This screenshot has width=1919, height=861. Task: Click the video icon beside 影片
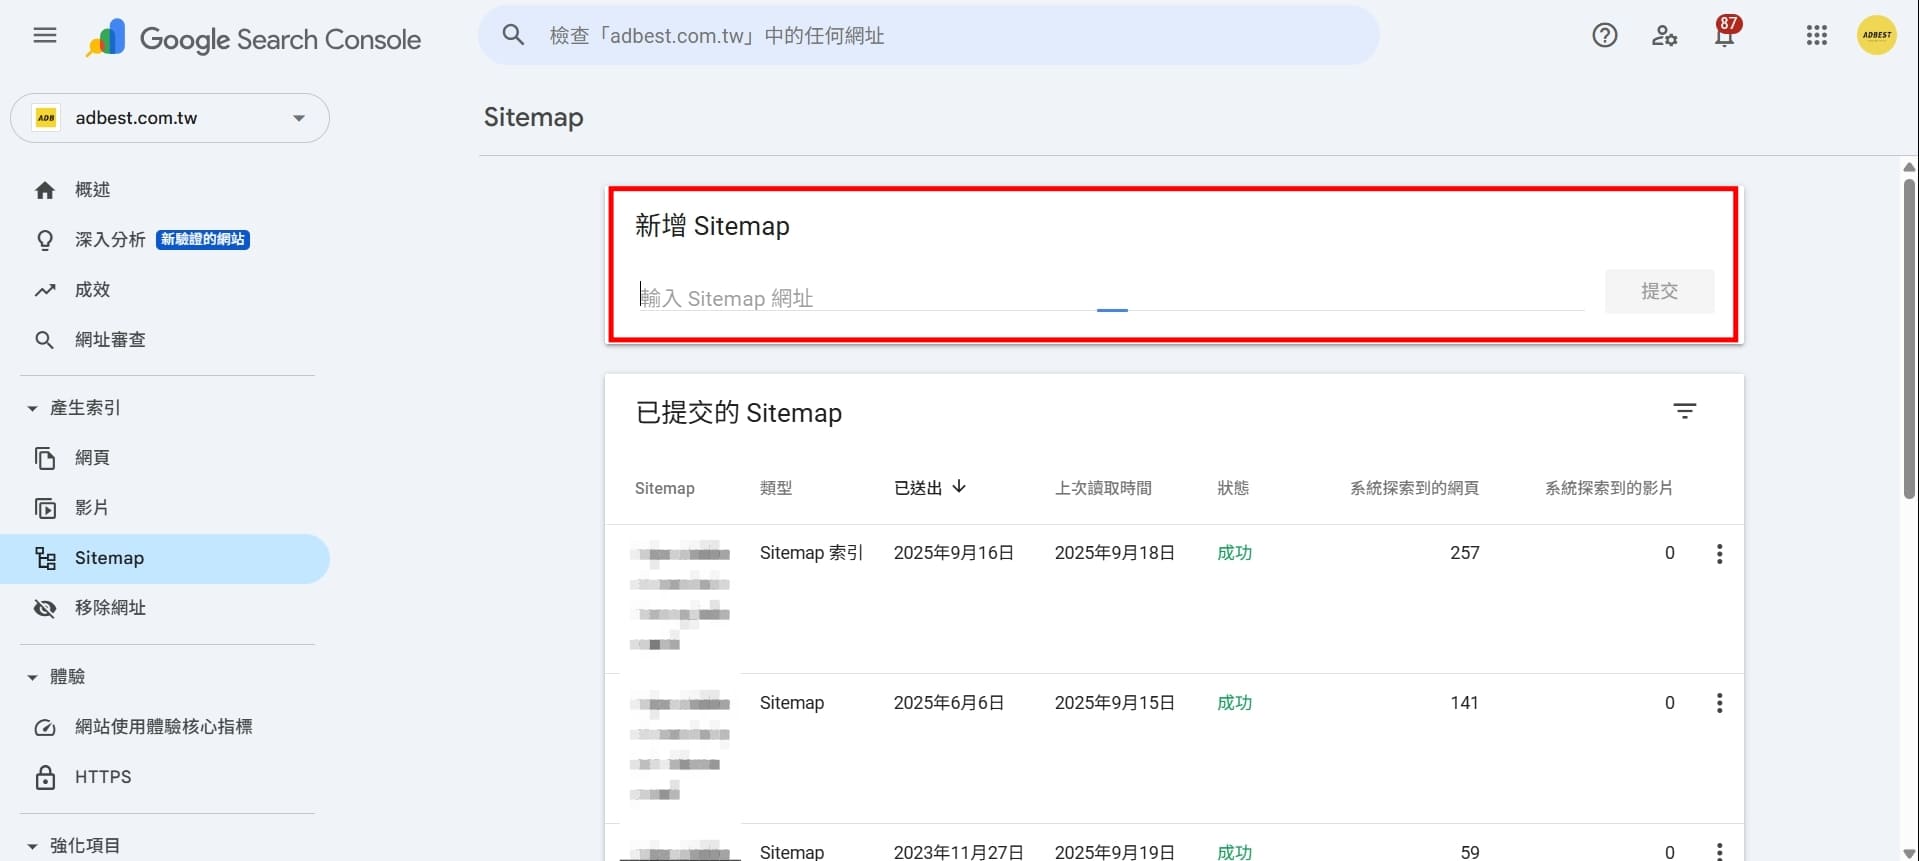[x=45, y=508]
